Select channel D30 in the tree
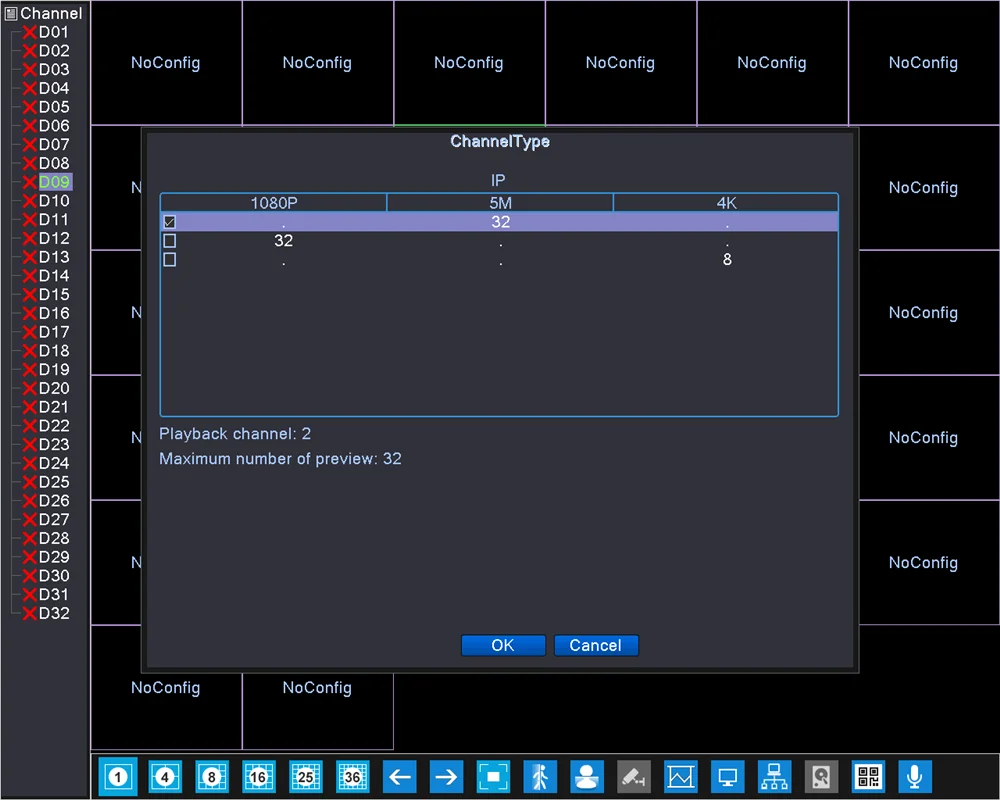 [54, 575]
